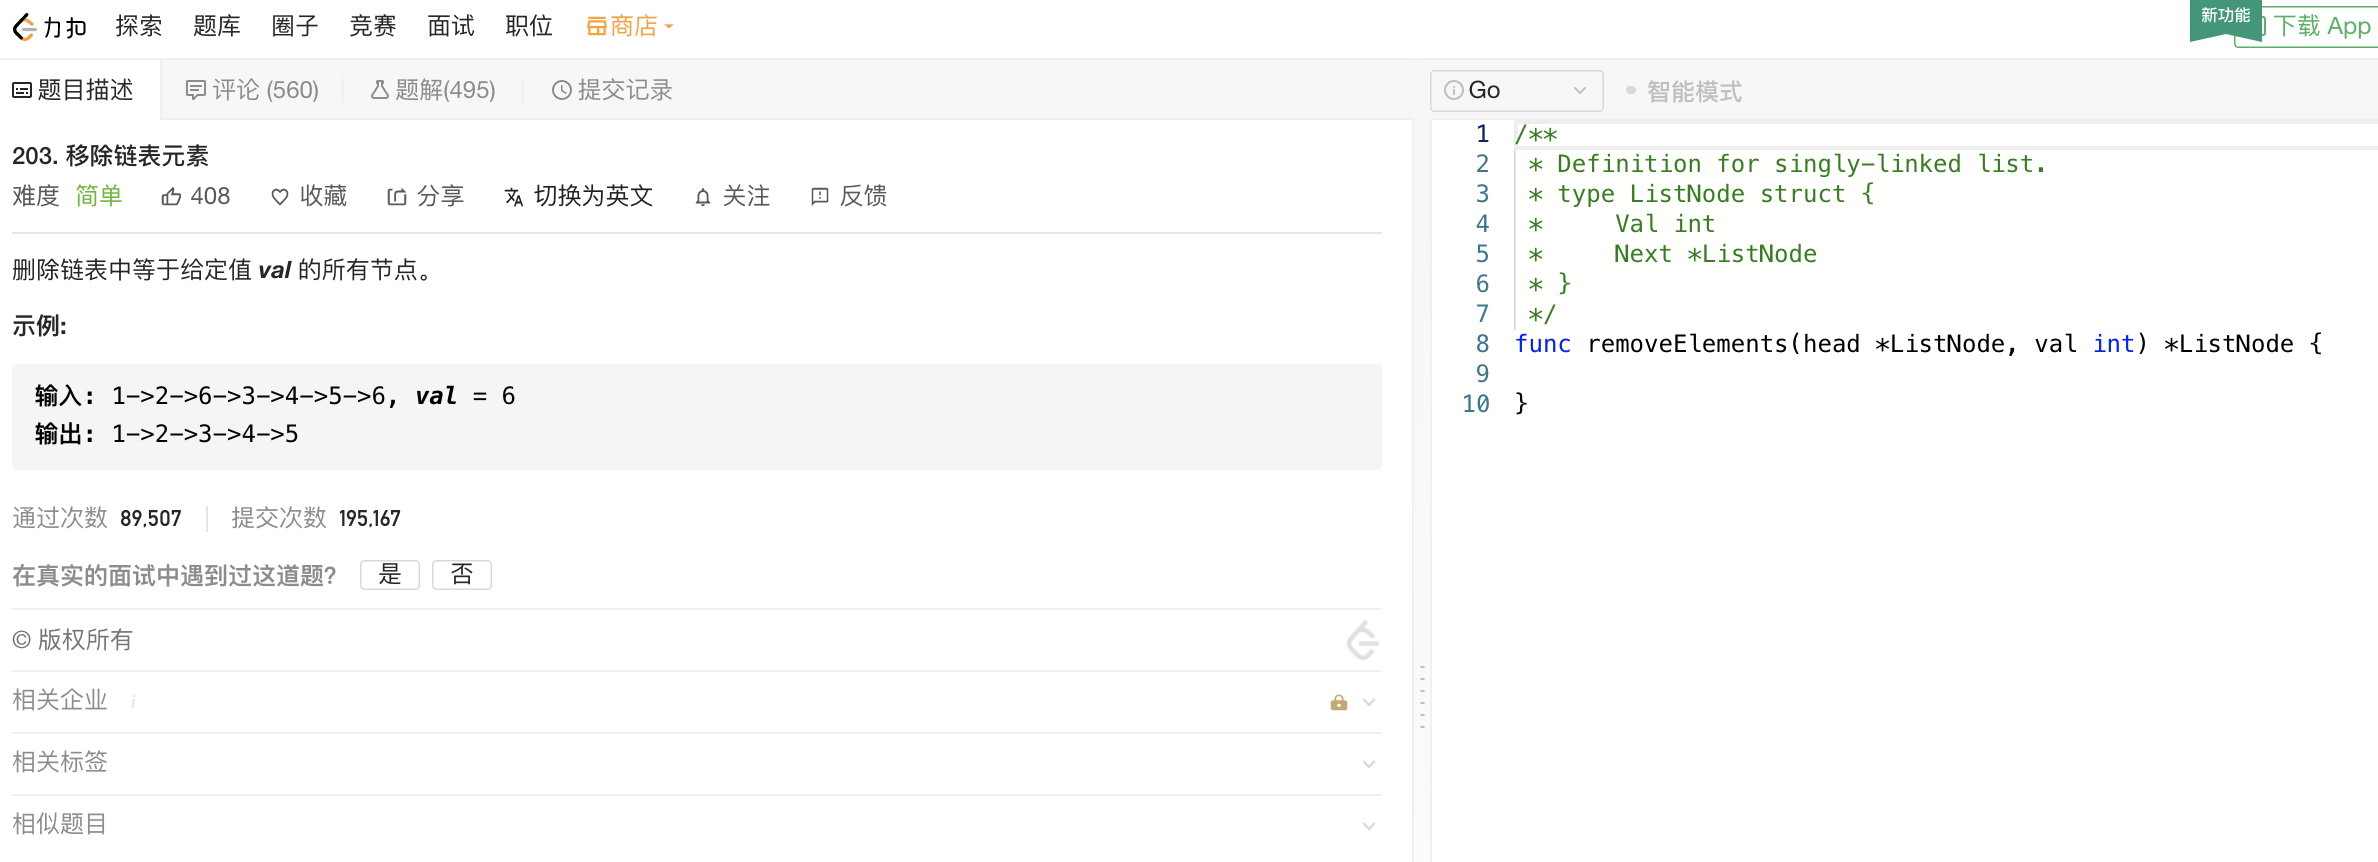Open the 题库 problems menu item
Viewport: 2378px width, 862px height.
point(217,27)
